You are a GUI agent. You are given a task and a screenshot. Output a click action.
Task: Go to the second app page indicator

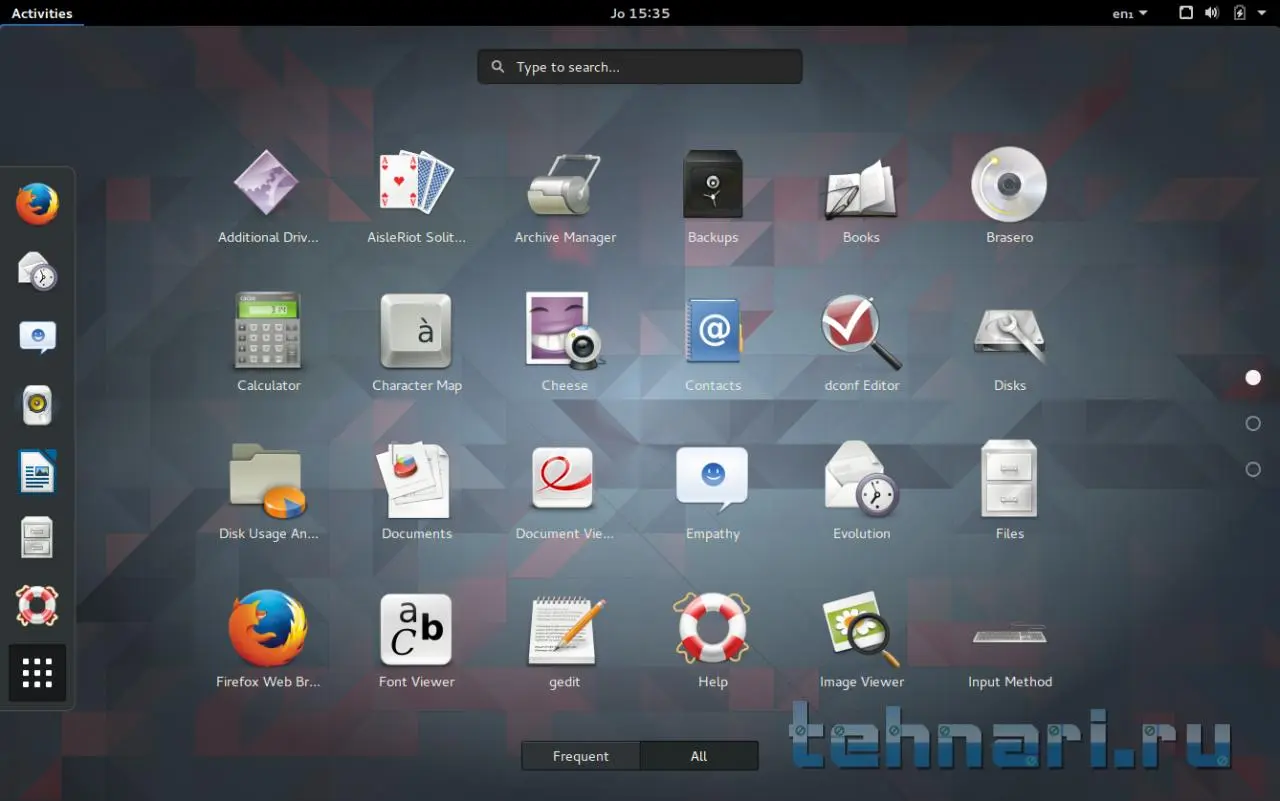(x=1253, y=424)
